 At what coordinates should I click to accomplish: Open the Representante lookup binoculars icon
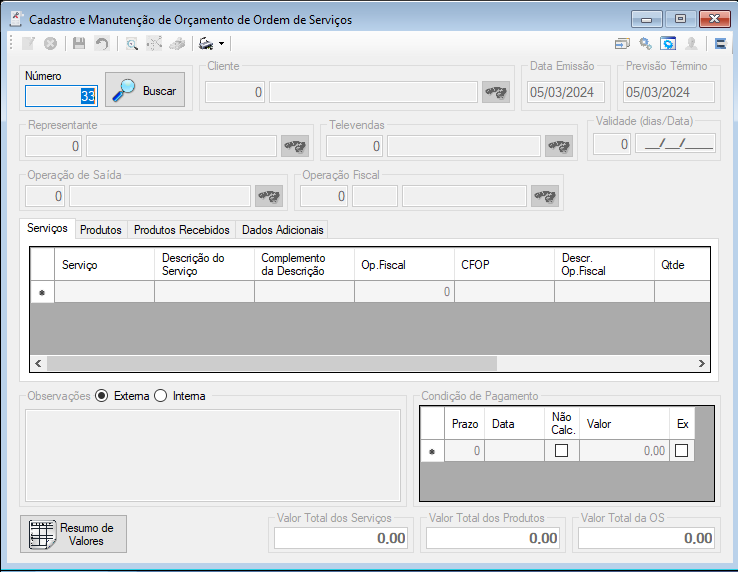(x=295, y=146)
